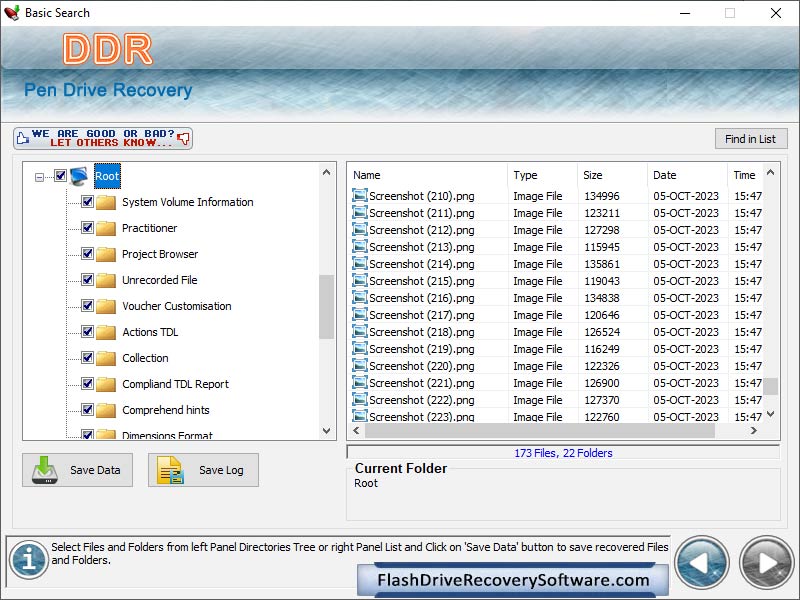Viewport: 800px width, 600px height.
Task: Click the Root computer icon
Action: (79, 176)
